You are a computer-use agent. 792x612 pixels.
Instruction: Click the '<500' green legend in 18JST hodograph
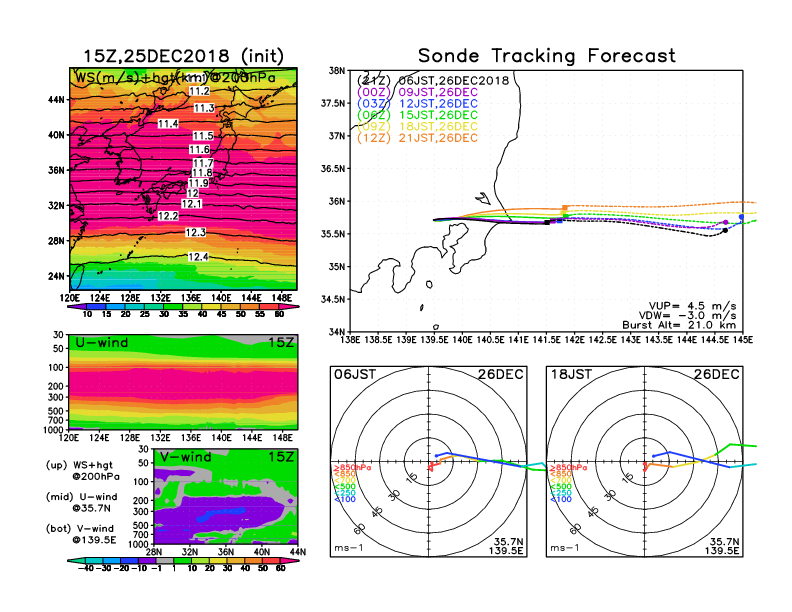click(561, 486)
